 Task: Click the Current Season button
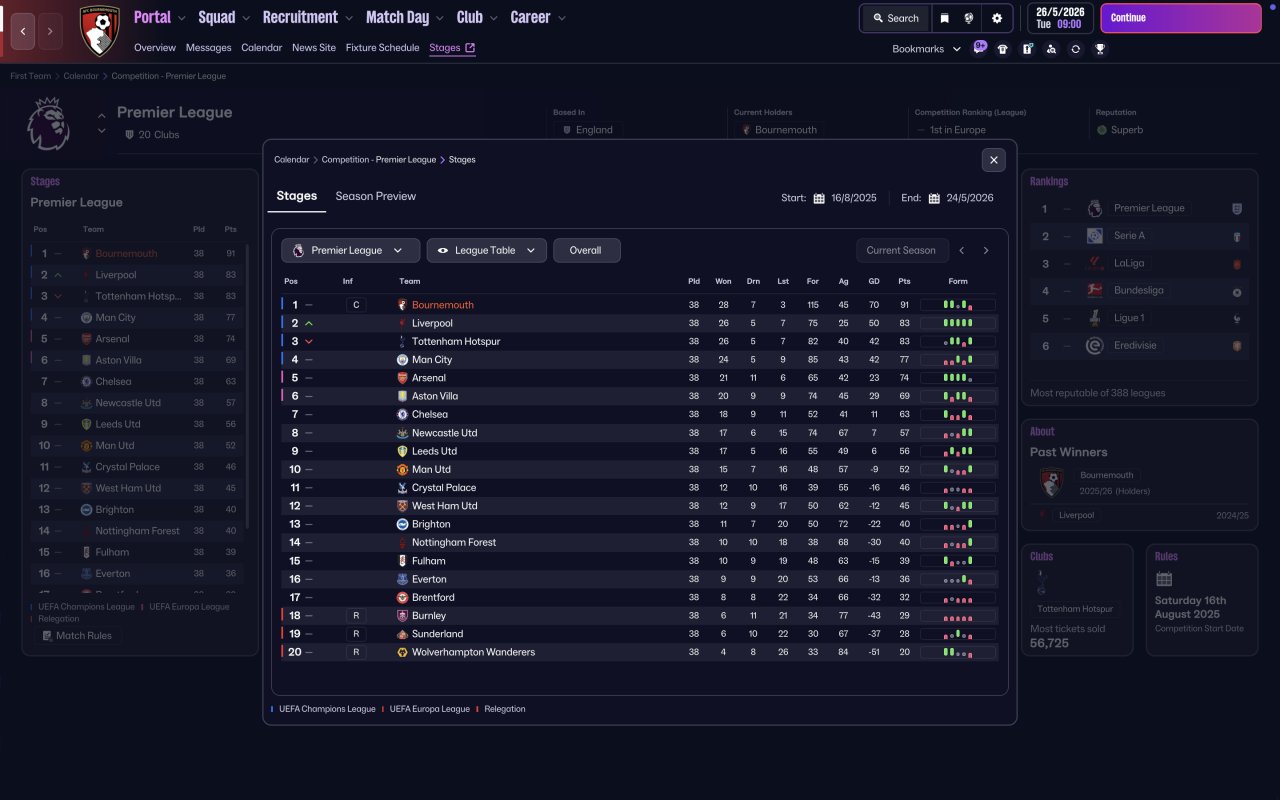coord(901,251)
